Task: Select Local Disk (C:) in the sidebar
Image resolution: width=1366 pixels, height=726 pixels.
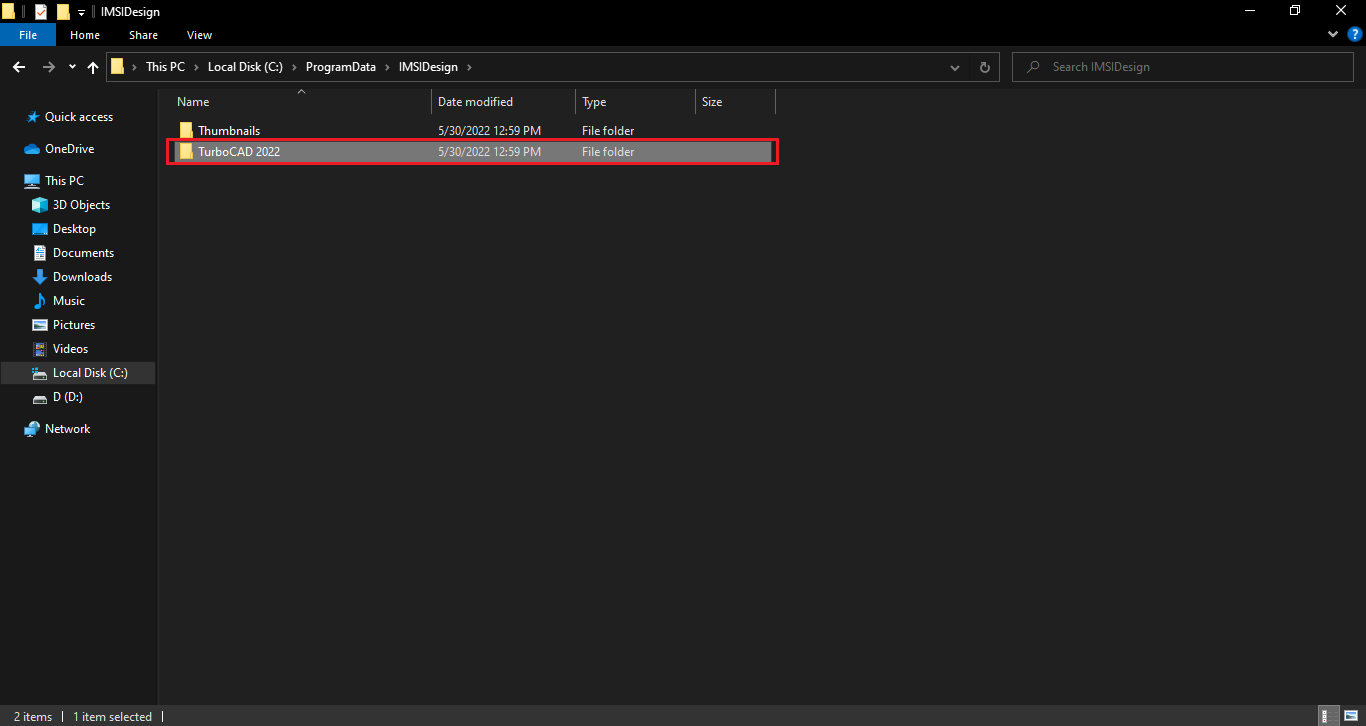Action: [x=78, y=373]
